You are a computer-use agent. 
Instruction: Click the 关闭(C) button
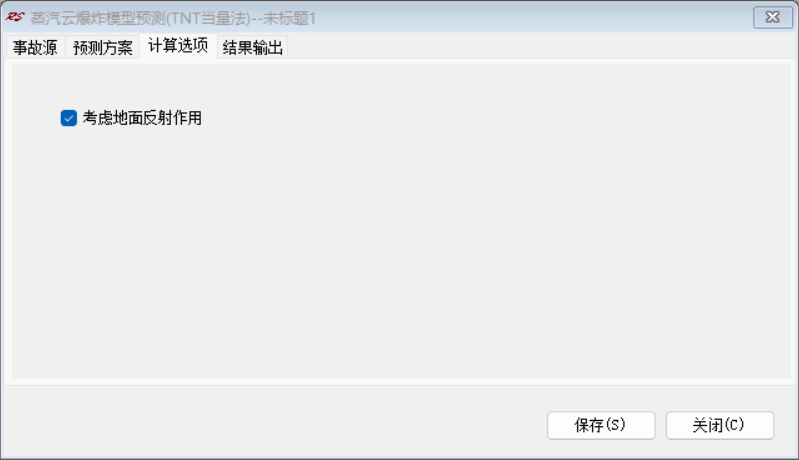click(720, 425)
